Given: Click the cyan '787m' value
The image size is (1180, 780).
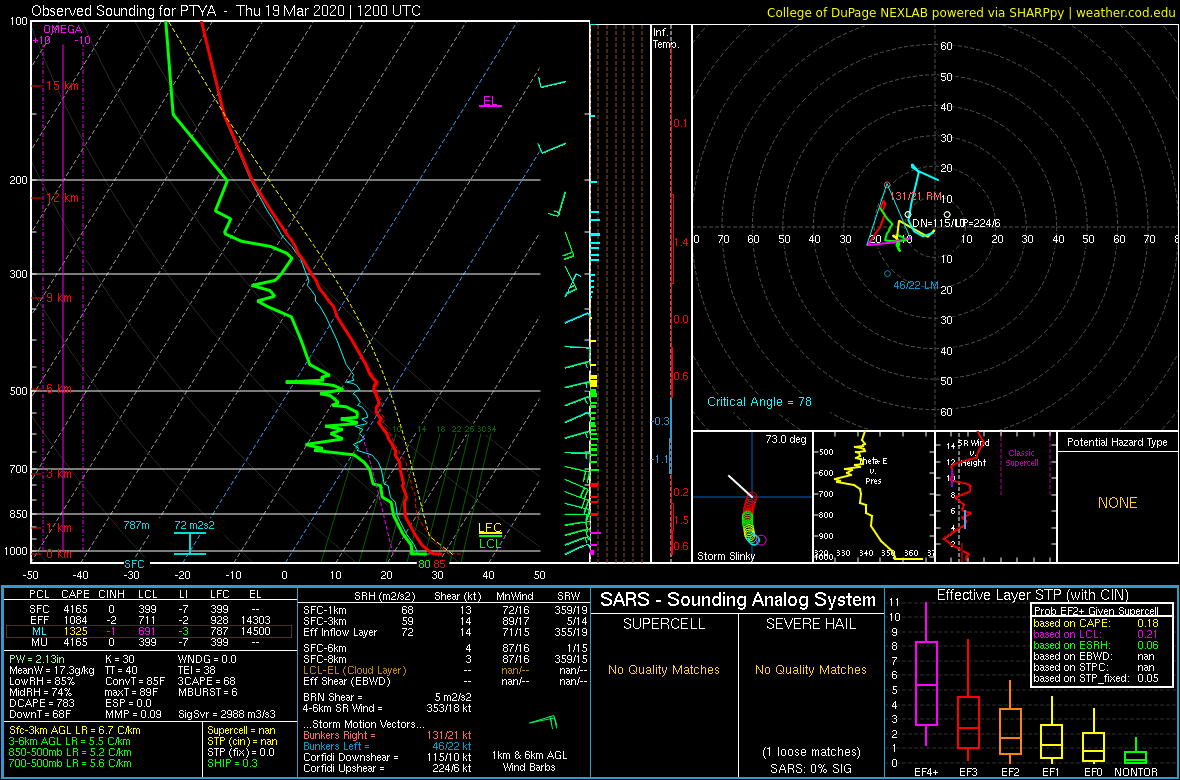Looking at the screenshot, I should [x=137, y=524].
